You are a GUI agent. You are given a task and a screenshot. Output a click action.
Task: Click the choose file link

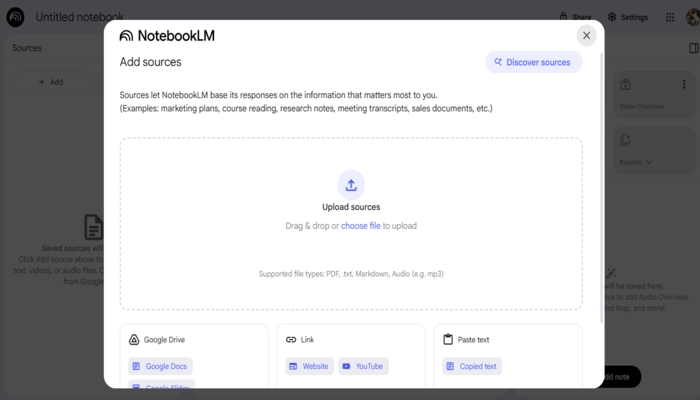361,226
